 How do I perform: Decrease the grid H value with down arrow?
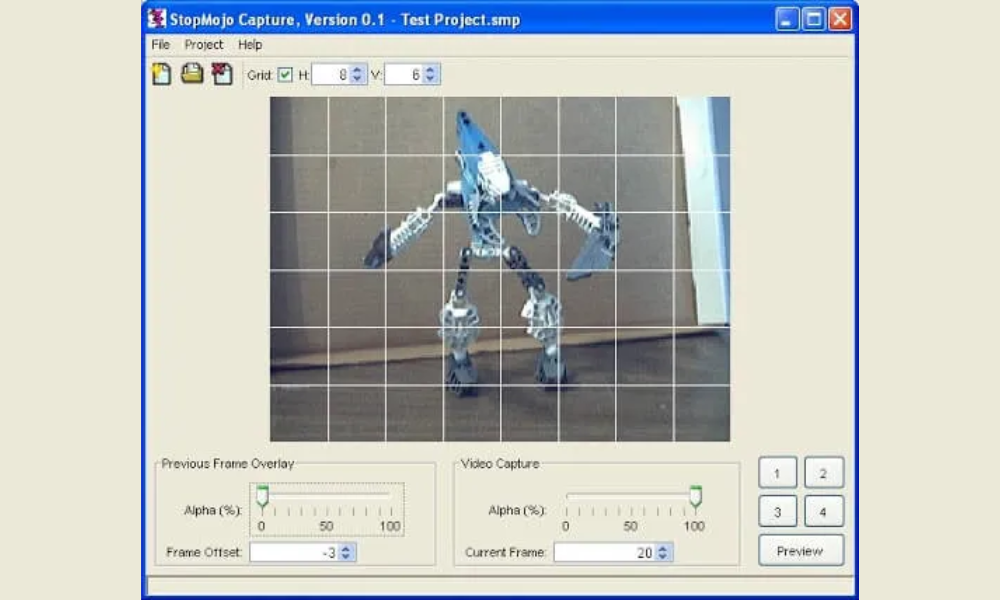tap(357, 79)
